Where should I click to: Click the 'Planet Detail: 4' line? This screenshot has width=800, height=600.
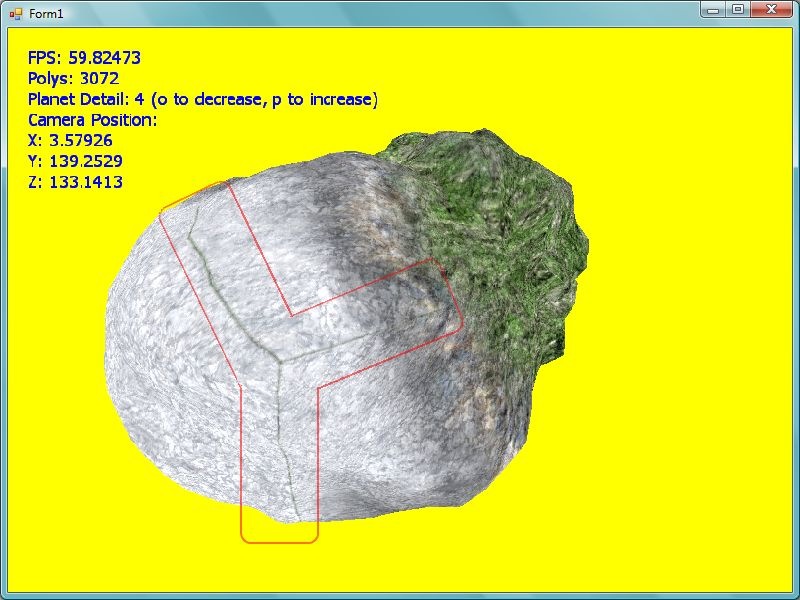click(203, 99)
